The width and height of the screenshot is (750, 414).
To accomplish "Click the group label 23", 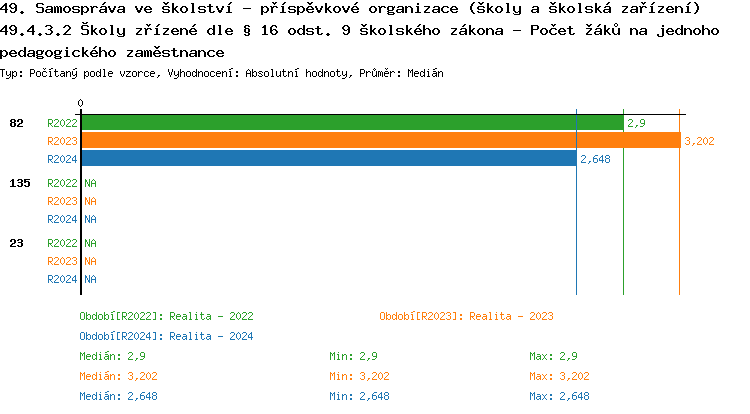I will point(16,243).
